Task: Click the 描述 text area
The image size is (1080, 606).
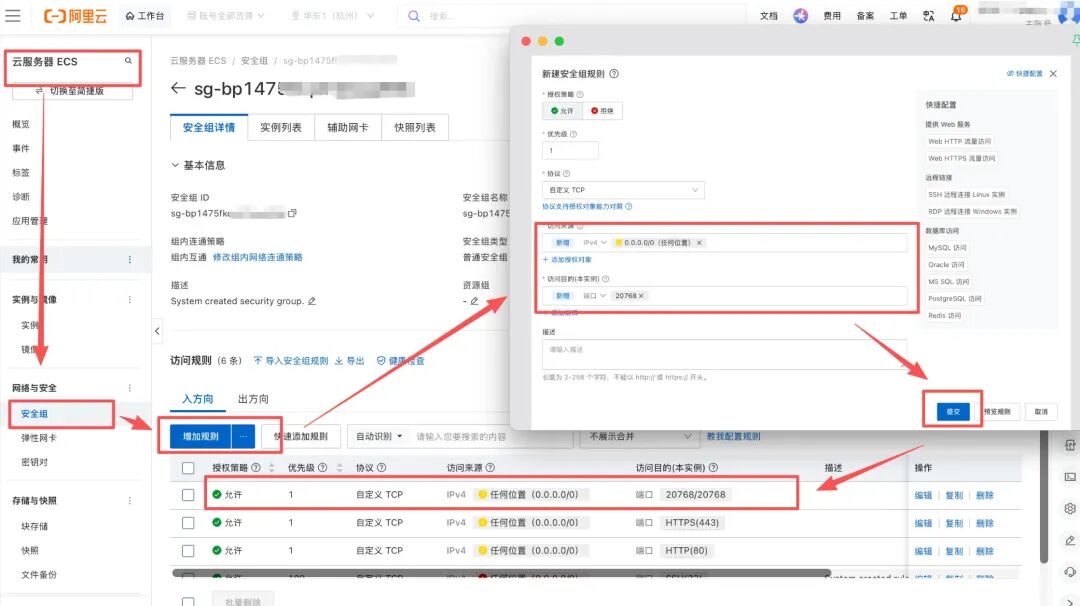Action: coord(725,354)
